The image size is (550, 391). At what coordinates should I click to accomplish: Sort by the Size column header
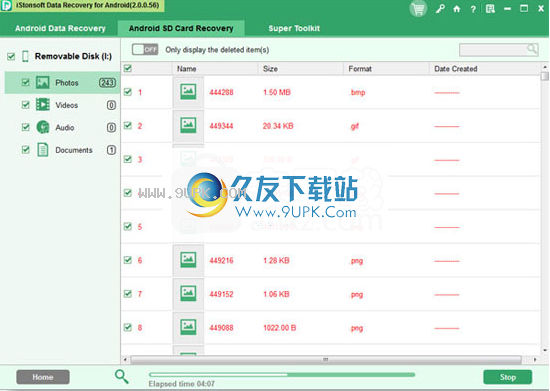click(301, 69)
